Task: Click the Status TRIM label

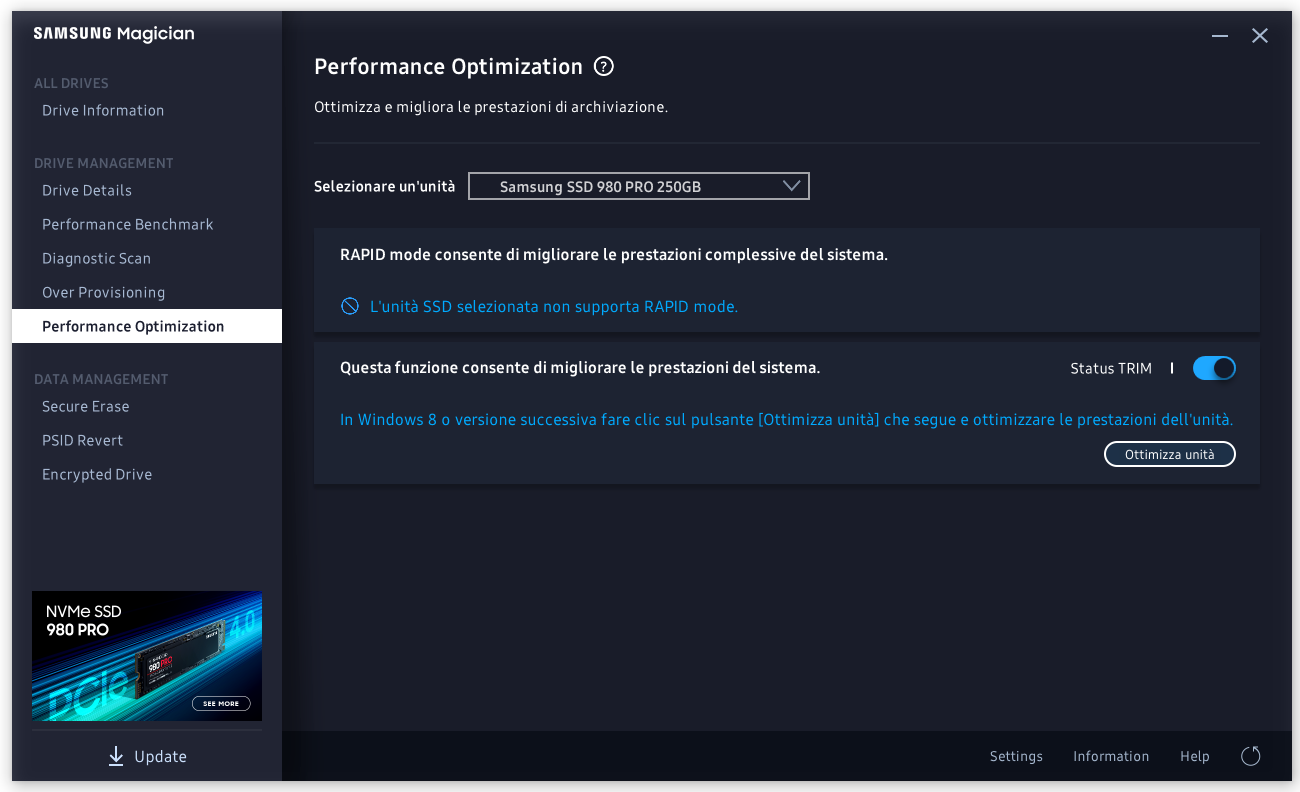Action: 1111,369
